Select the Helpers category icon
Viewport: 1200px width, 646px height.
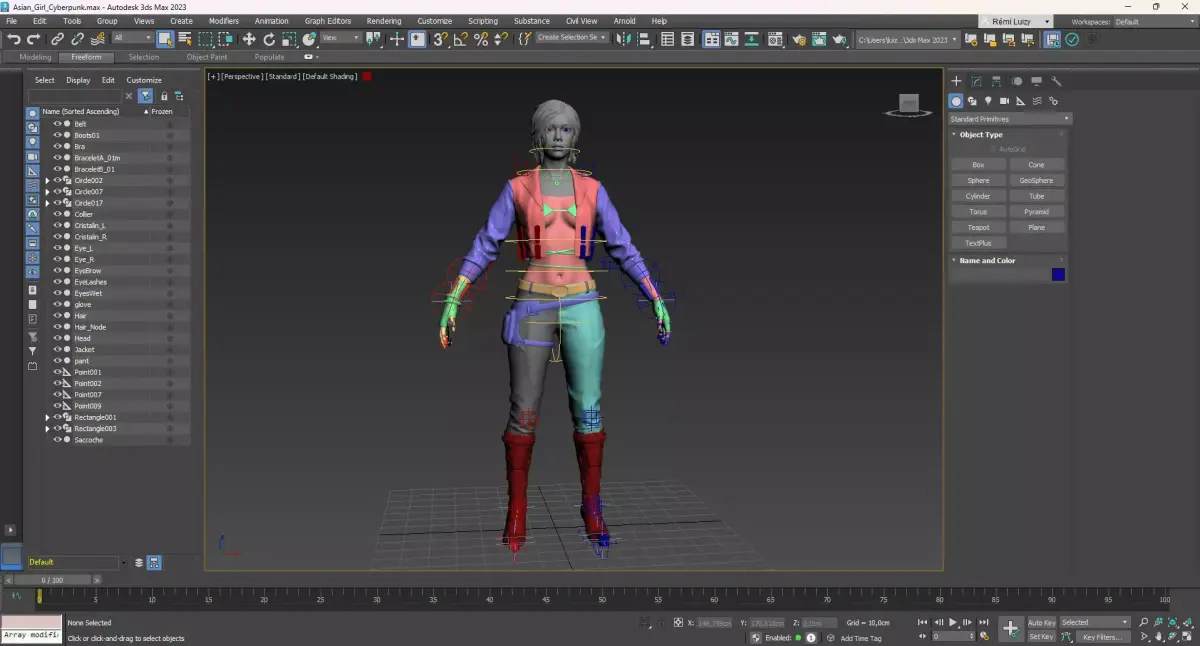click(x=1020, y=101)
